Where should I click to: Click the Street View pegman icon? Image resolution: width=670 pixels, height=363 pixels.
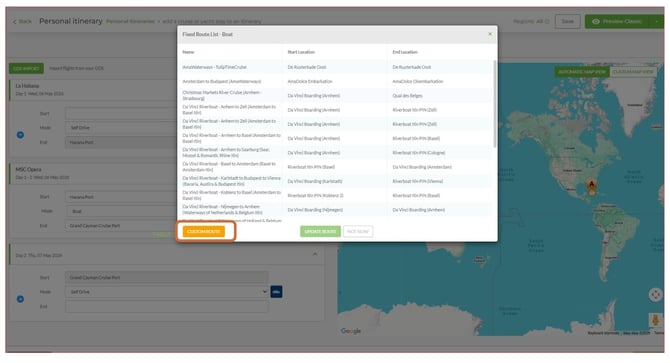click(x=655, y=321)
